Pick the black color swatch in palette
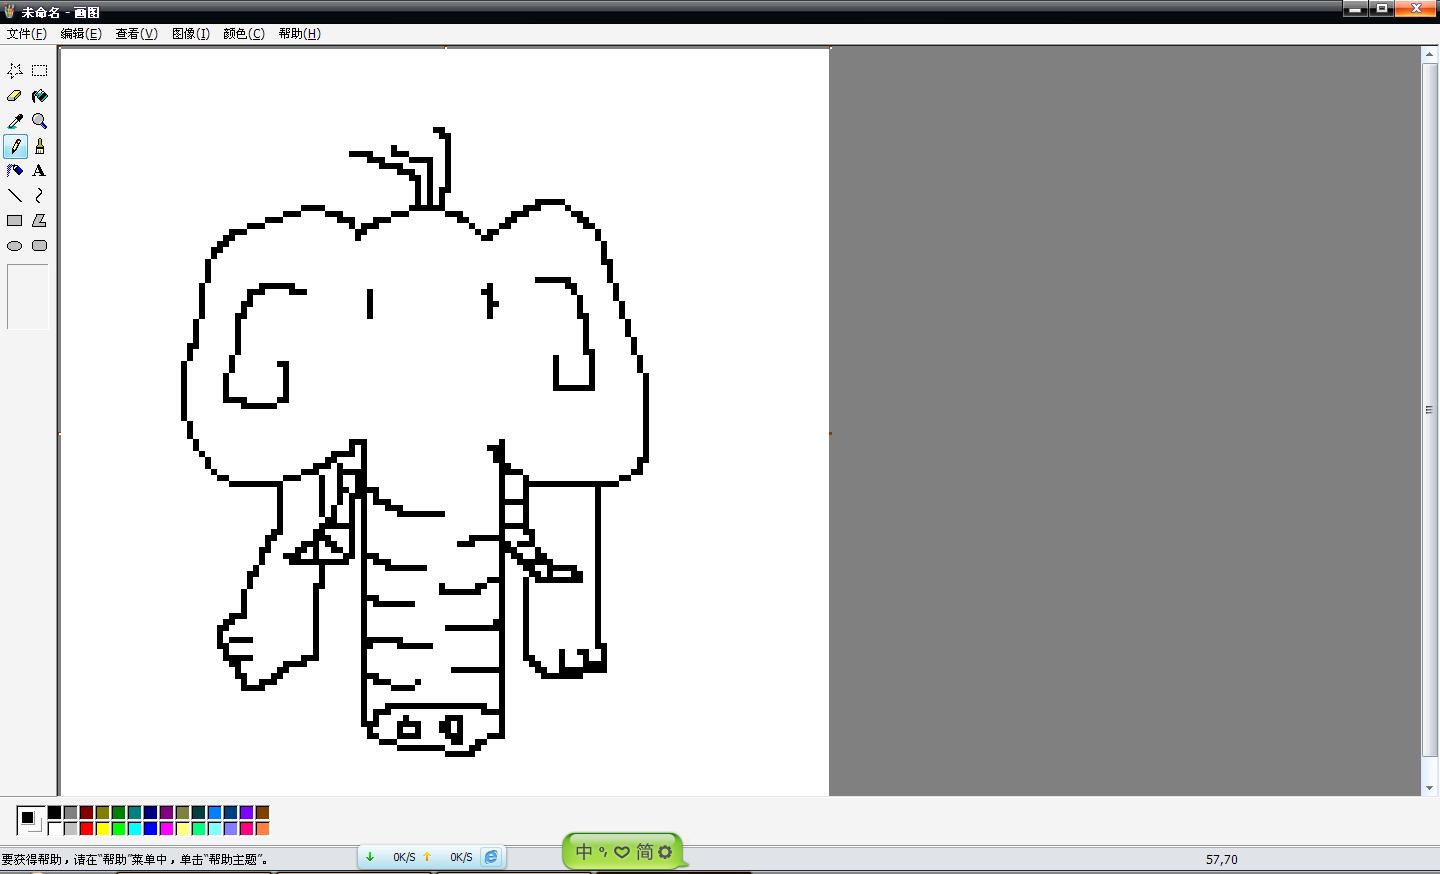The width and height of the screenshot is (1440, 874). pos(55,813)
